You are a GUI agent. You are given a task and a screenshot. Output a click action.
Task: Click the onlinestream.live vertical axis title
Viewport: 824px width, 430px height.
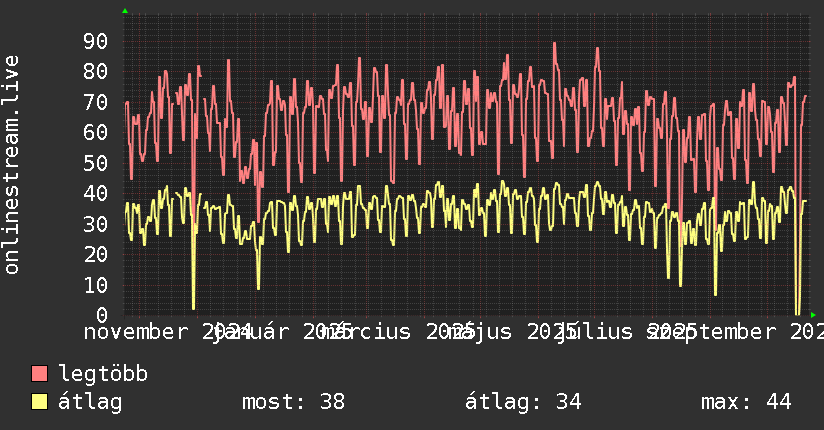(x=11, y=165)
